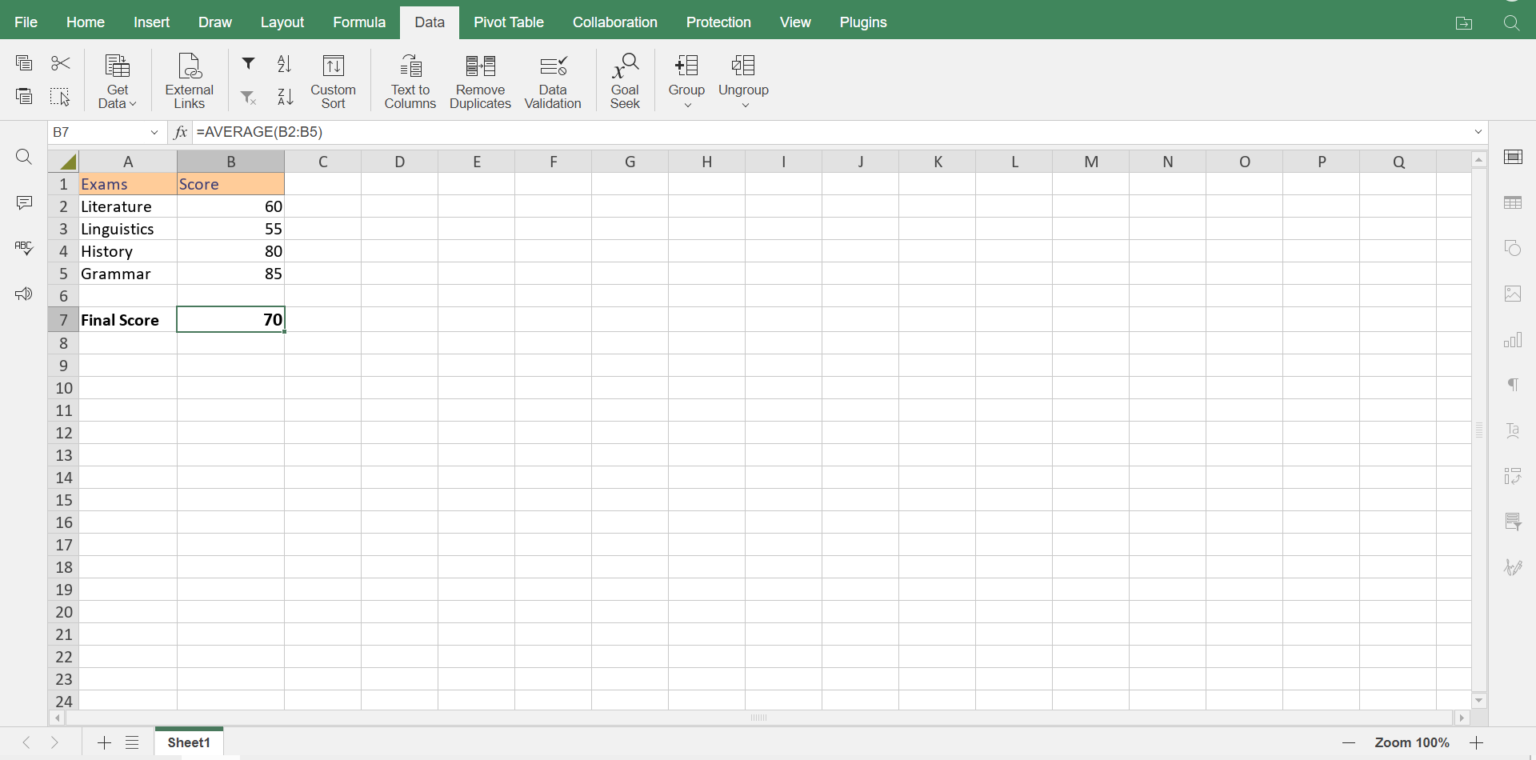Open Image settings in right sidebar
The width and height of the screenshot is (1536, 760).
[x=1513, y=294]
